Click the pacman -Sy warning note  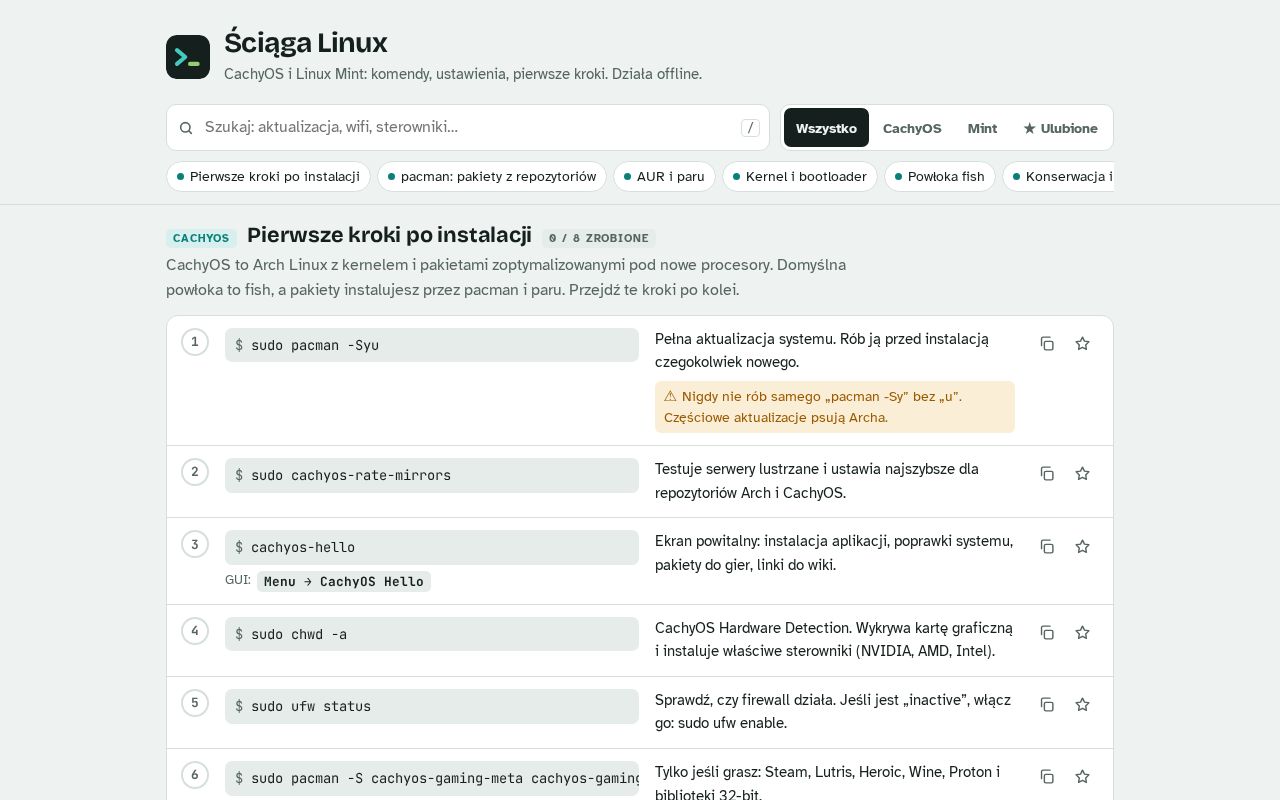coord(835,407)
